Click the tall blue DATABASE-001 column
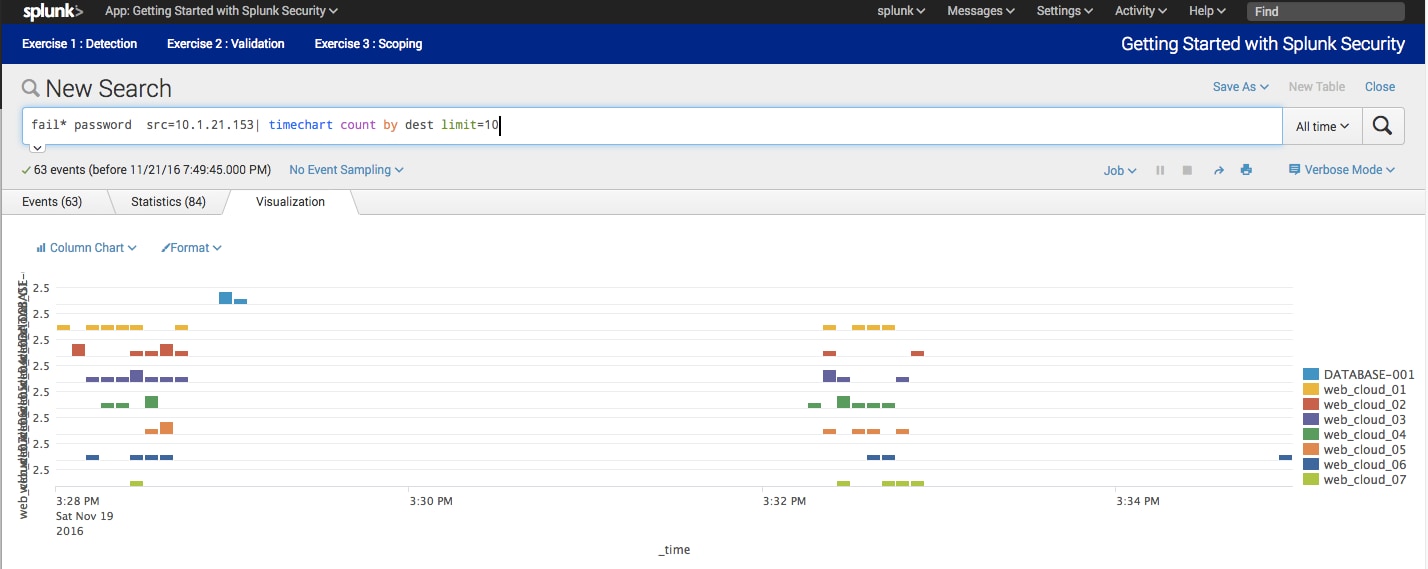 [225, 298]
